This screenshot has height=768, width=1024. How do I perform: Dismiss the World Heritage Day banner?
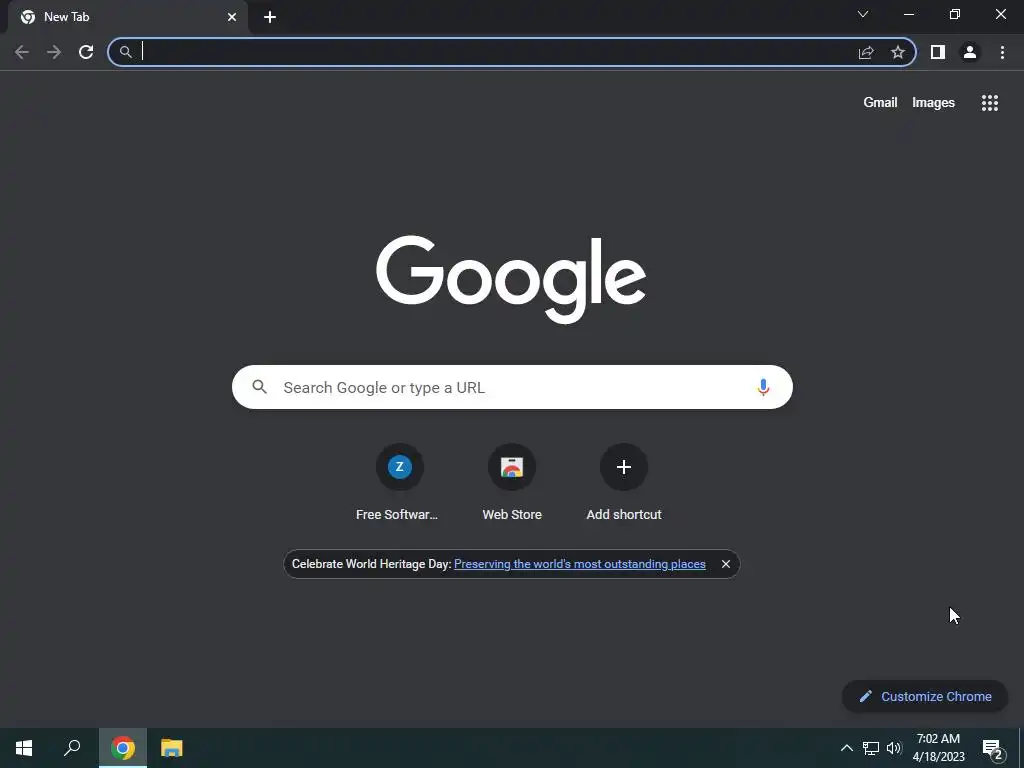(726, 564)
